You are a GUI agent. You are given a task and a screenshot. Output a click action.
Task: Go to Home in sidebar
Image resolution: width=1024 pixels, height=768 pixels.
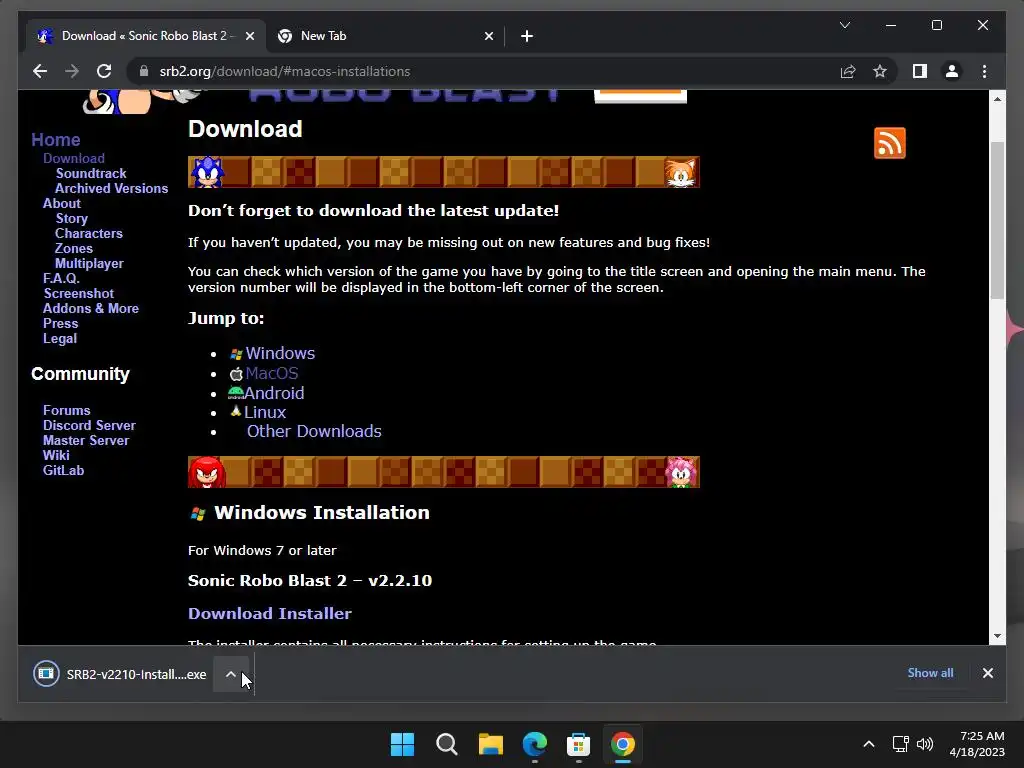point(56,140)
